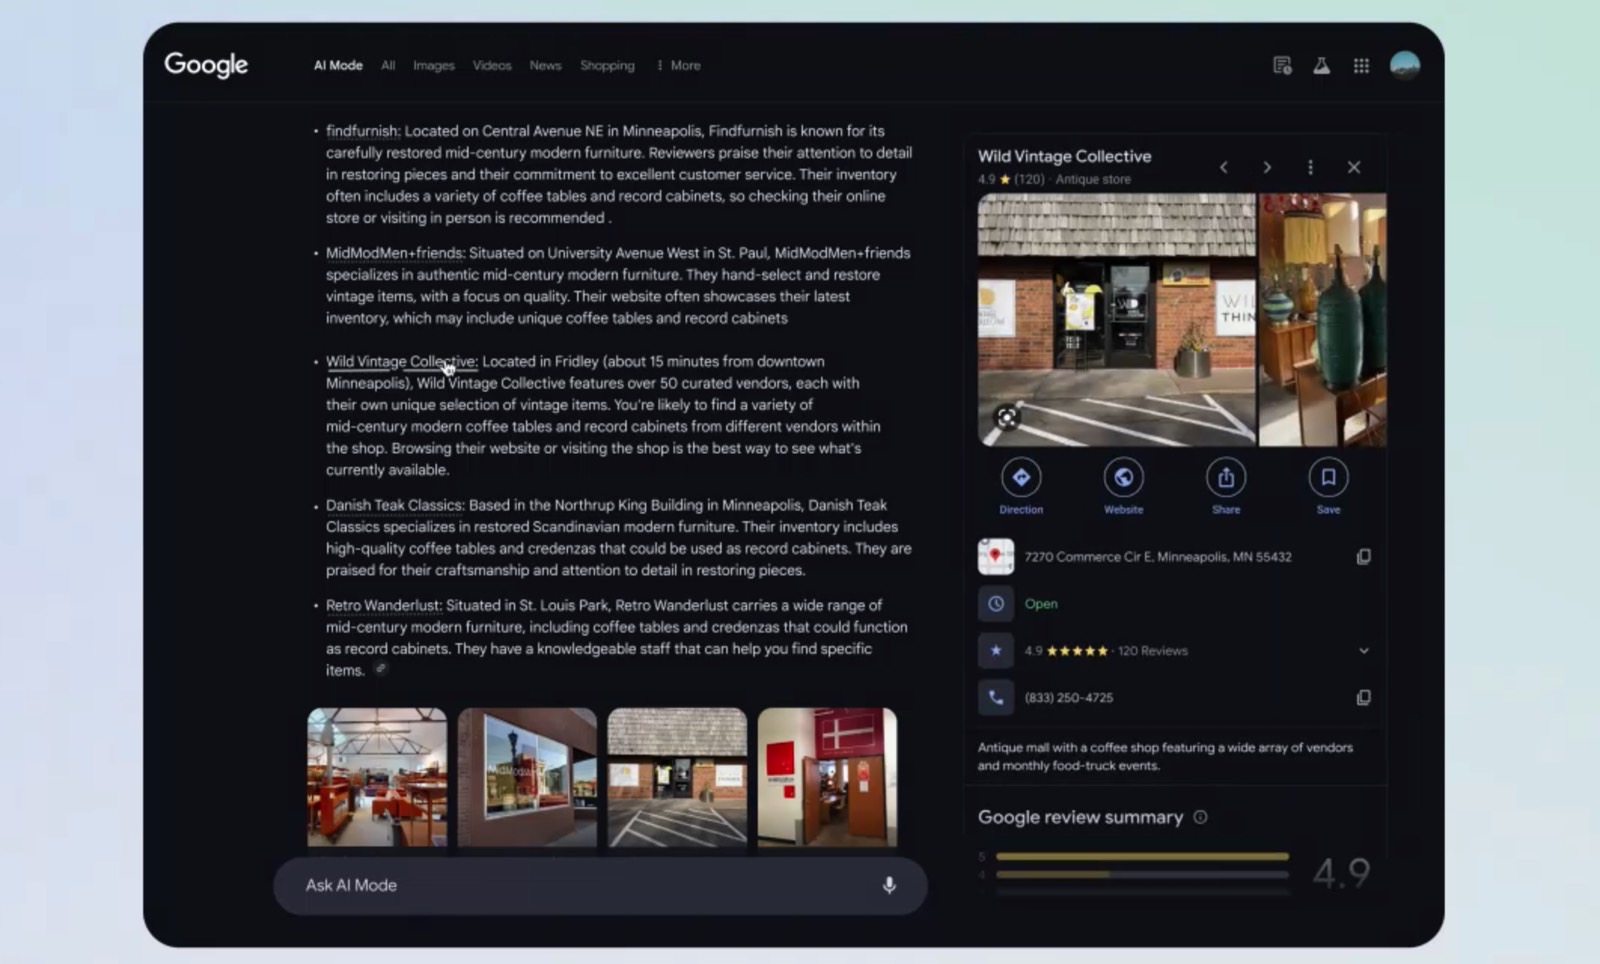The height and width of the screenshot is (964, 1600).
Task: Click the clock hours icon
Action: point(996,604)
